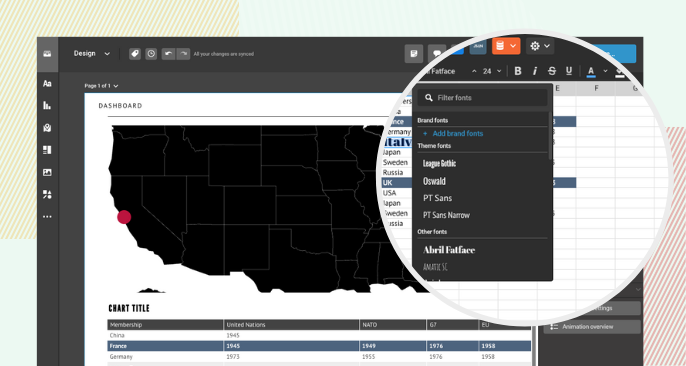The height and width of the screenshot is (366, 686).
Task: Undo the last change
Action: click(x=168, y=54)
